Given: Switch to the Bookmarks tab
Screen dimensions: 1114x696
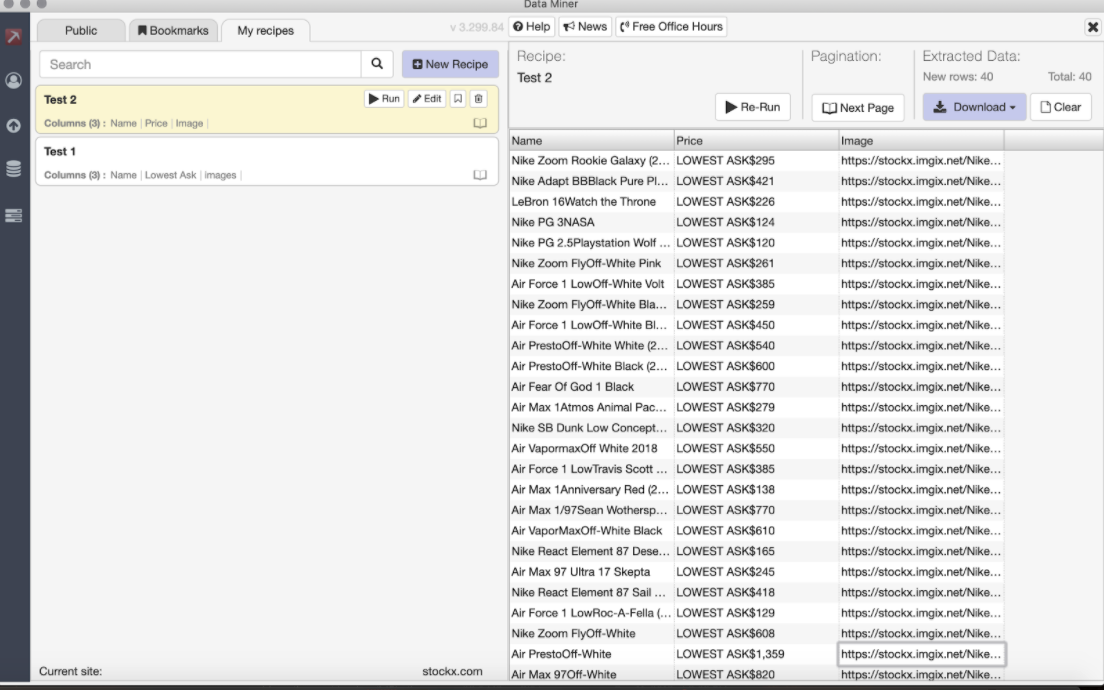Looking at the screenshot, I should click(173, 31).
